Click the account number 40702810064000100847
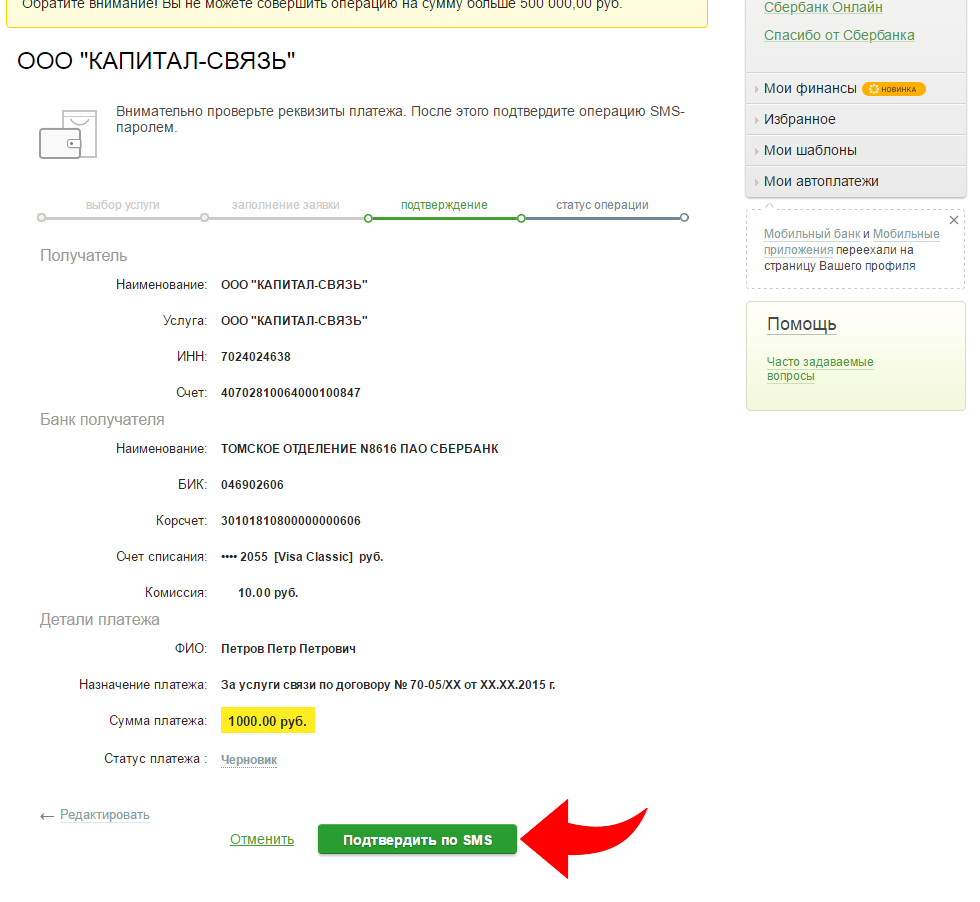980x902 pixels. point(291,393)
